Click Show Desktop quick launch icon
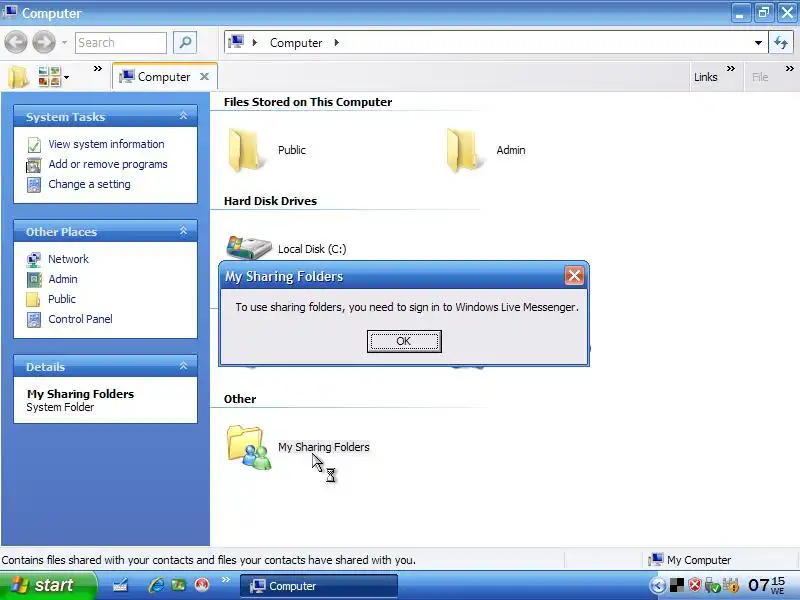The image size is (800, 600). [120, 585]
